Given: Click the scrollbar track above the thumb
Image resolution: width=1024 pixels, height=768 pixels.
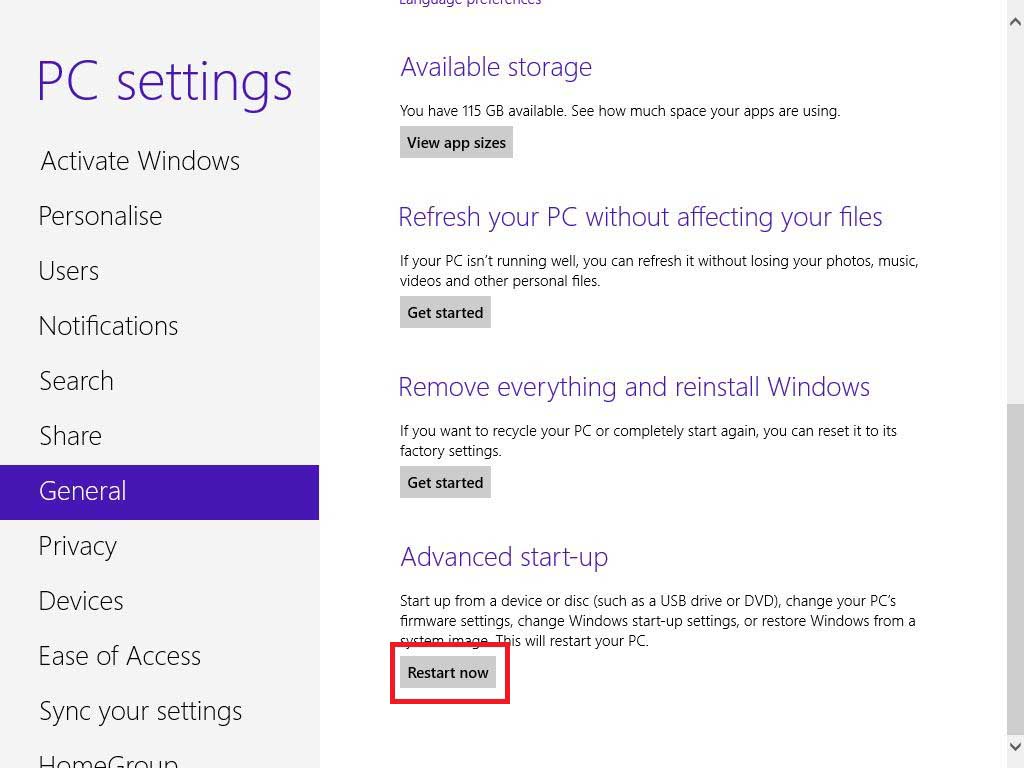Looking at the screenshot, I should click(1015, 200).
